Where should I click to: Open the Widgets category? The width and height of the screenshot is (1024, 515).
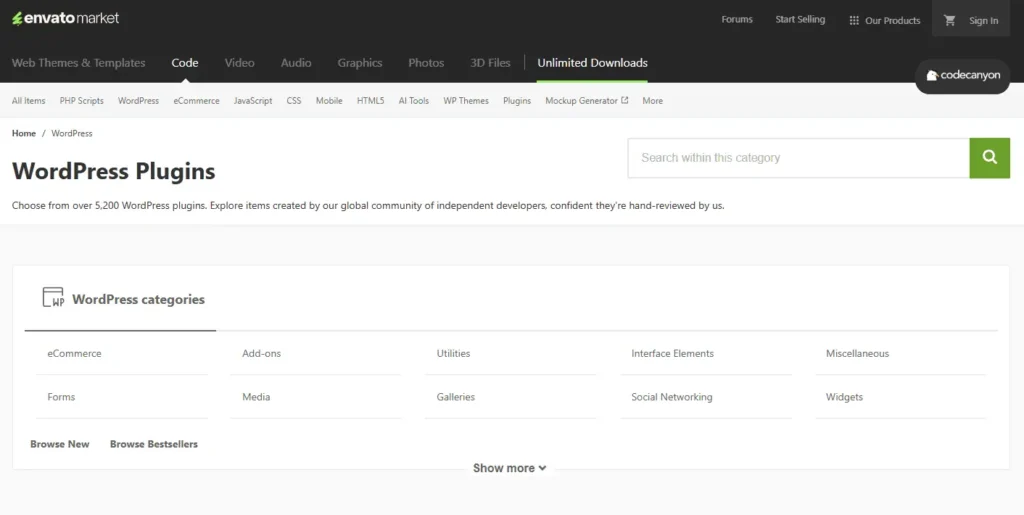point(844,397)
